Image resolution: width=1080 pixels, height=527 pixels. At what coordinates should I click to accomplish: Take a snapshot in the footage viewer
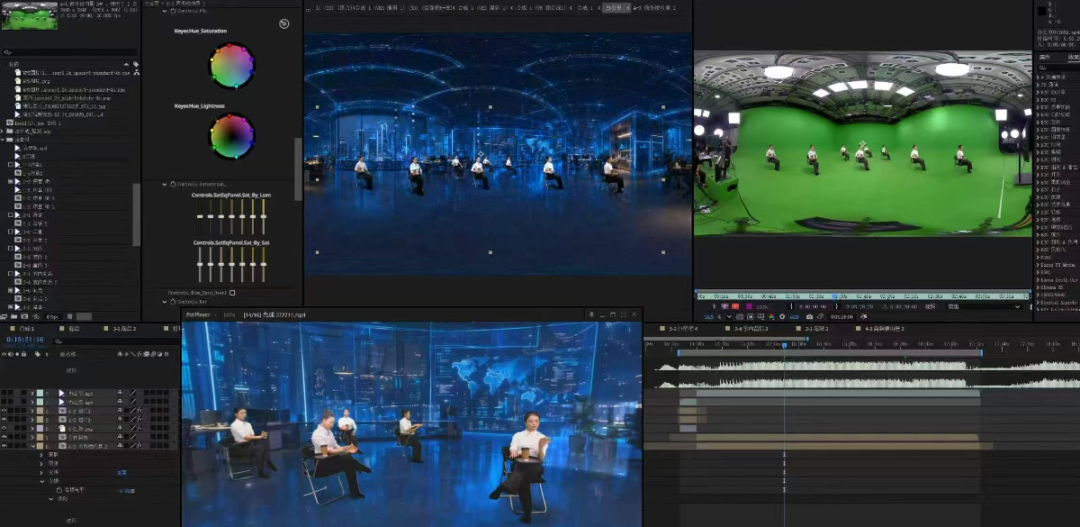pyautogui.click(x=809, y=317)
